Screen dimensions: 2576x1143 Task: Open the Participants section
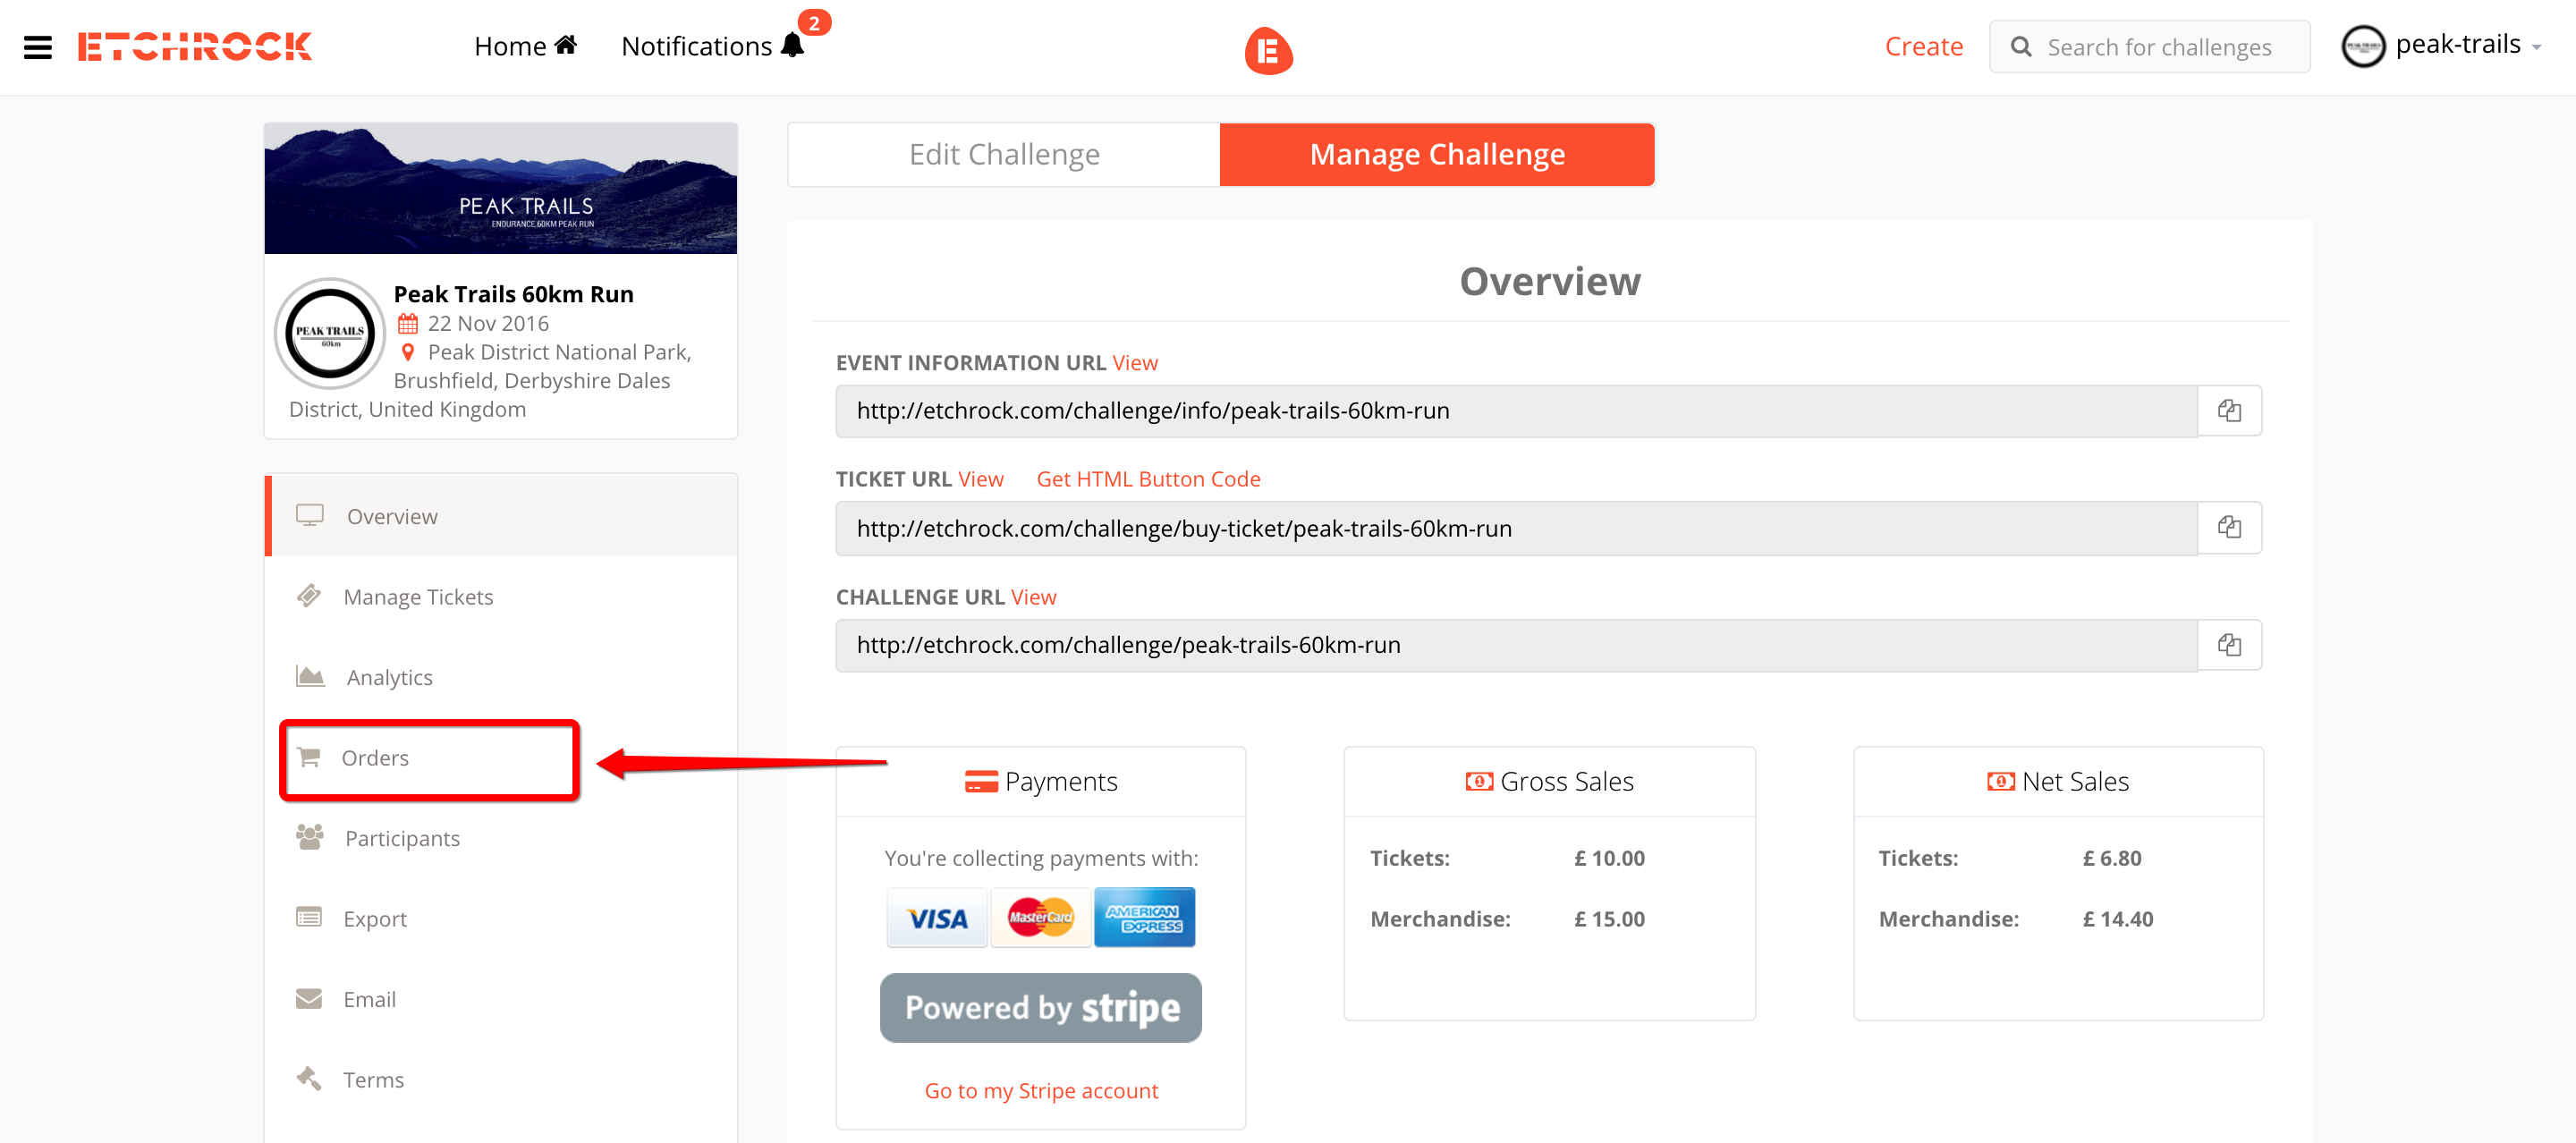pyautogui.click(x=402, y=838)
